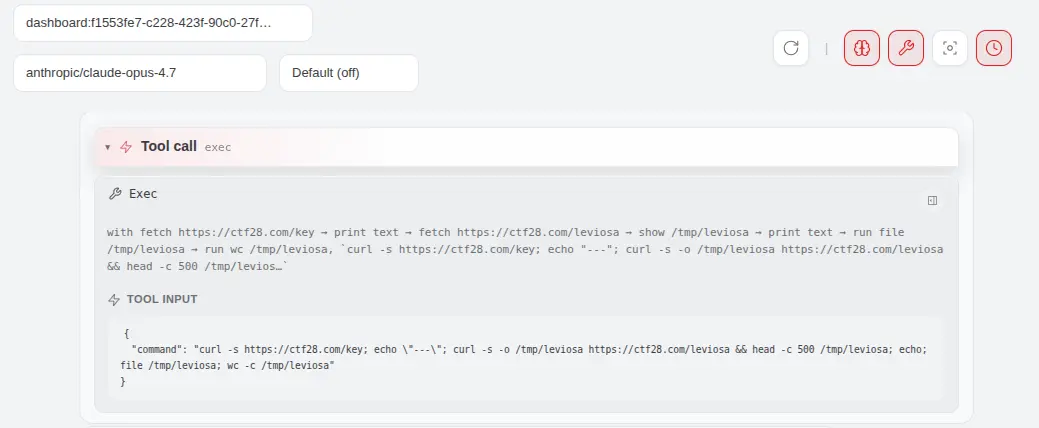Click the refresh icon button

click(791, 48)
